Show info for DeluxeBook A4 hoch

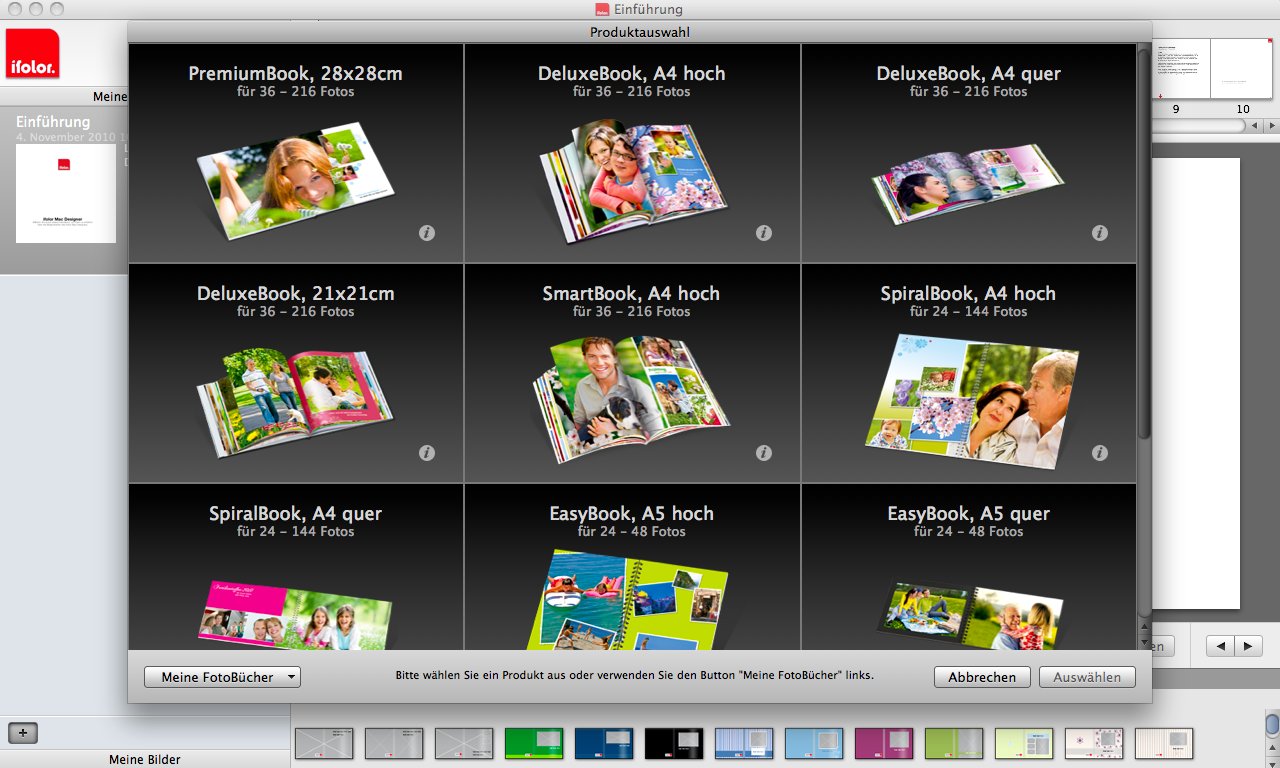click(x=764, y=233)
